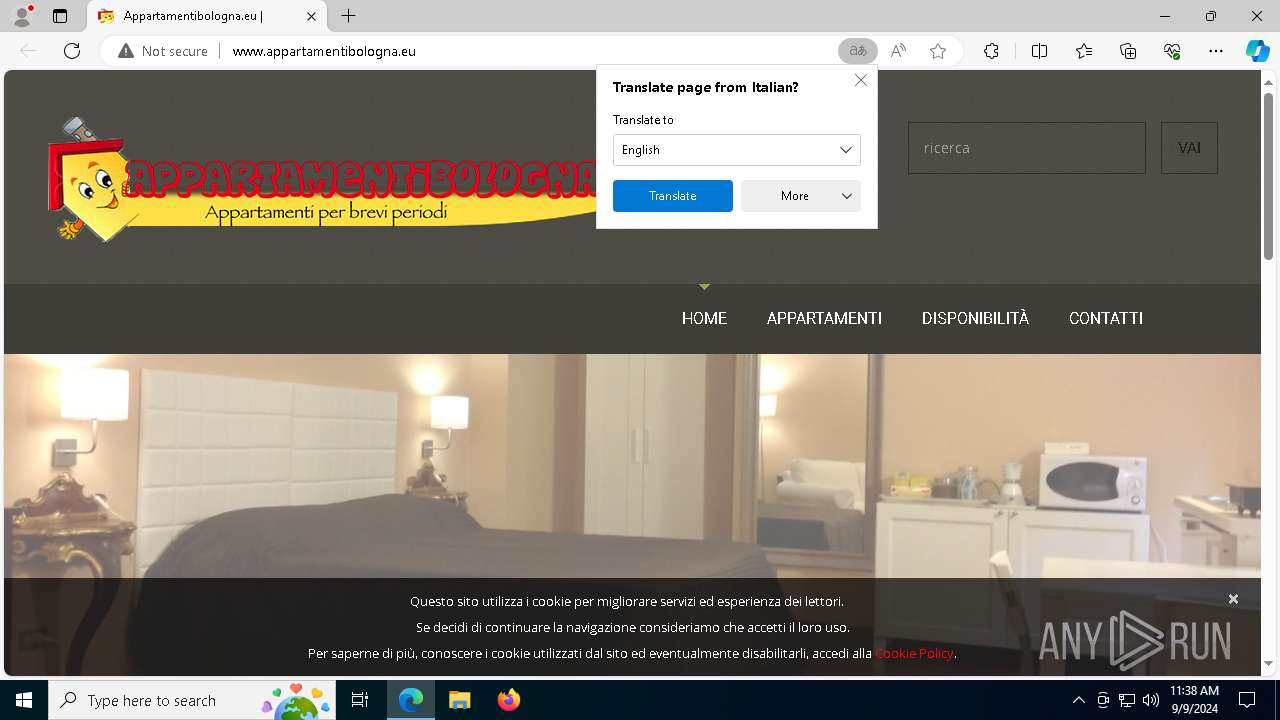Screen dimensions: 1280x720
Task: Open the tab actions menu icon
Action: [x=60, y=16]
